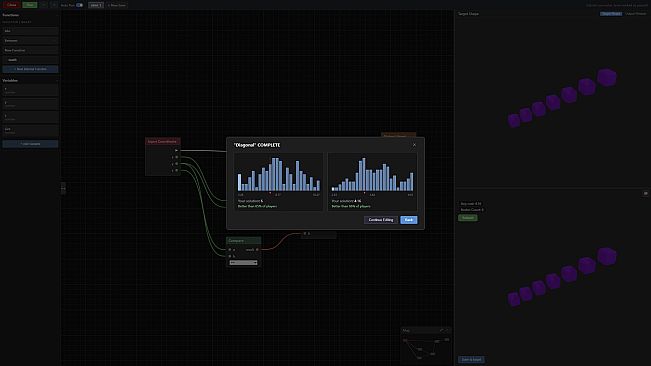Click the blue Back button in dialog

409,220
